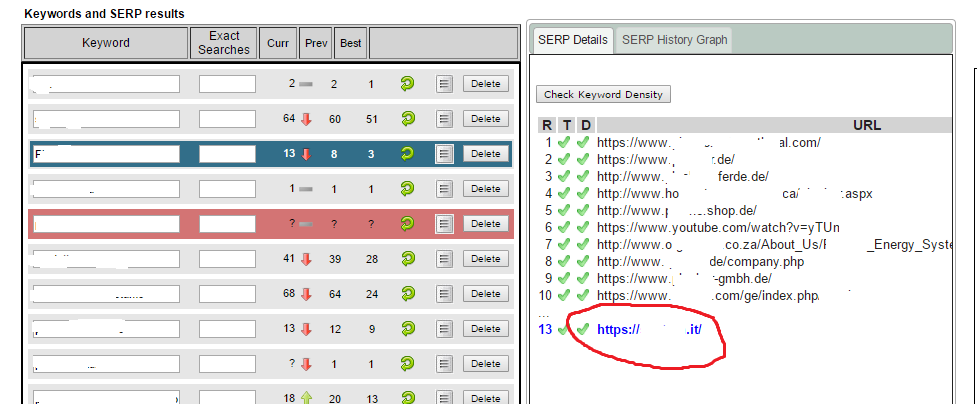
Task: Click the refresh icon in the red row
Action: click(x=407, y=224)
